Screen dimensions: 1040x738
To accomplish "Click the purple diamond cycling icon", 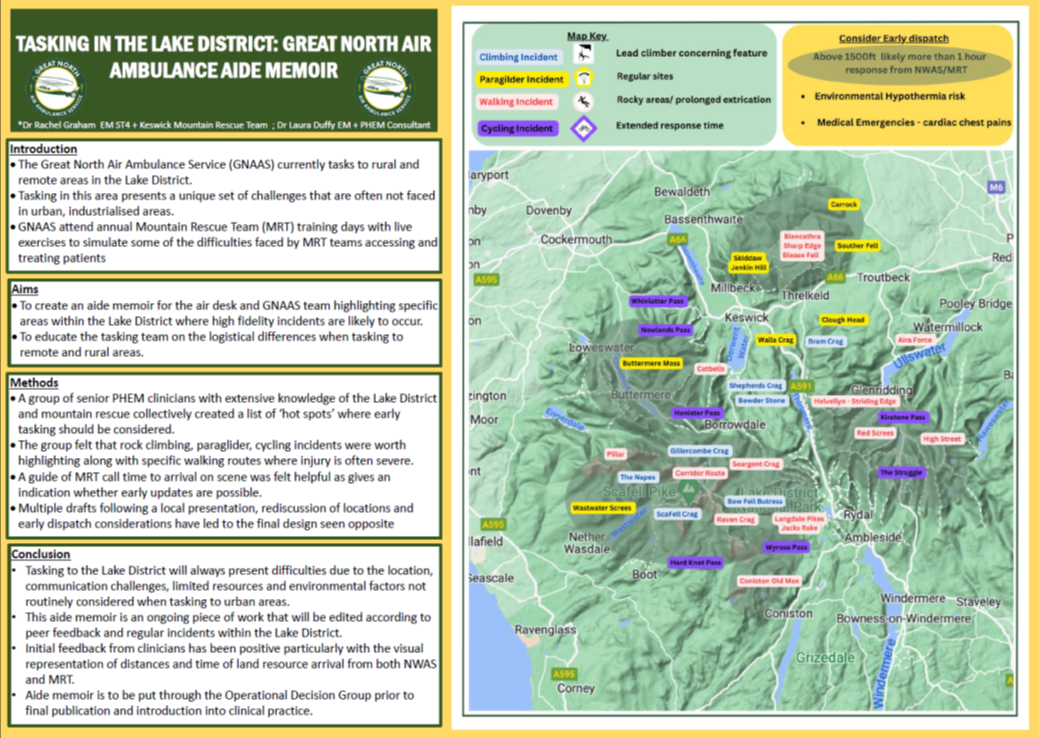I will 582,127.
